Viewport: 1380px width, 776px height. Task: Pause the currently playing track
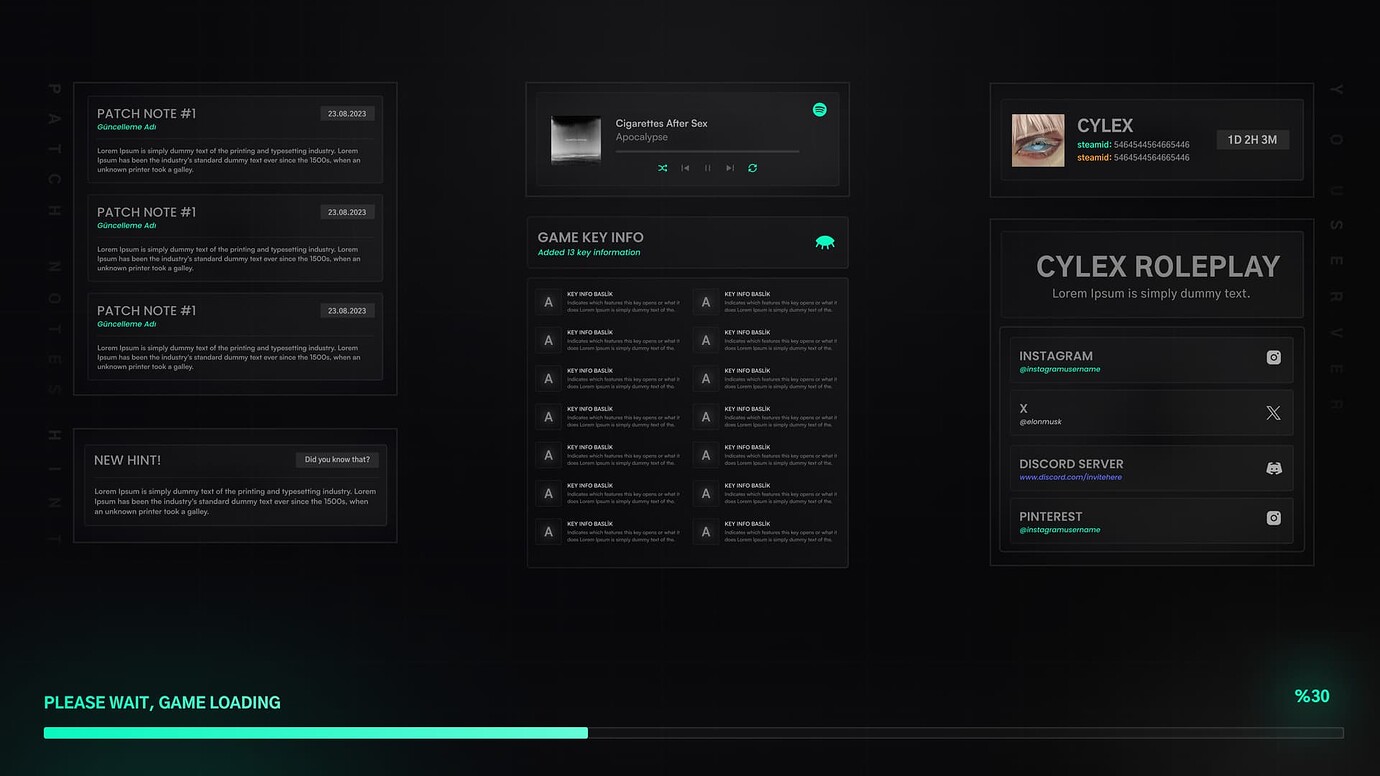click(707, 168)
